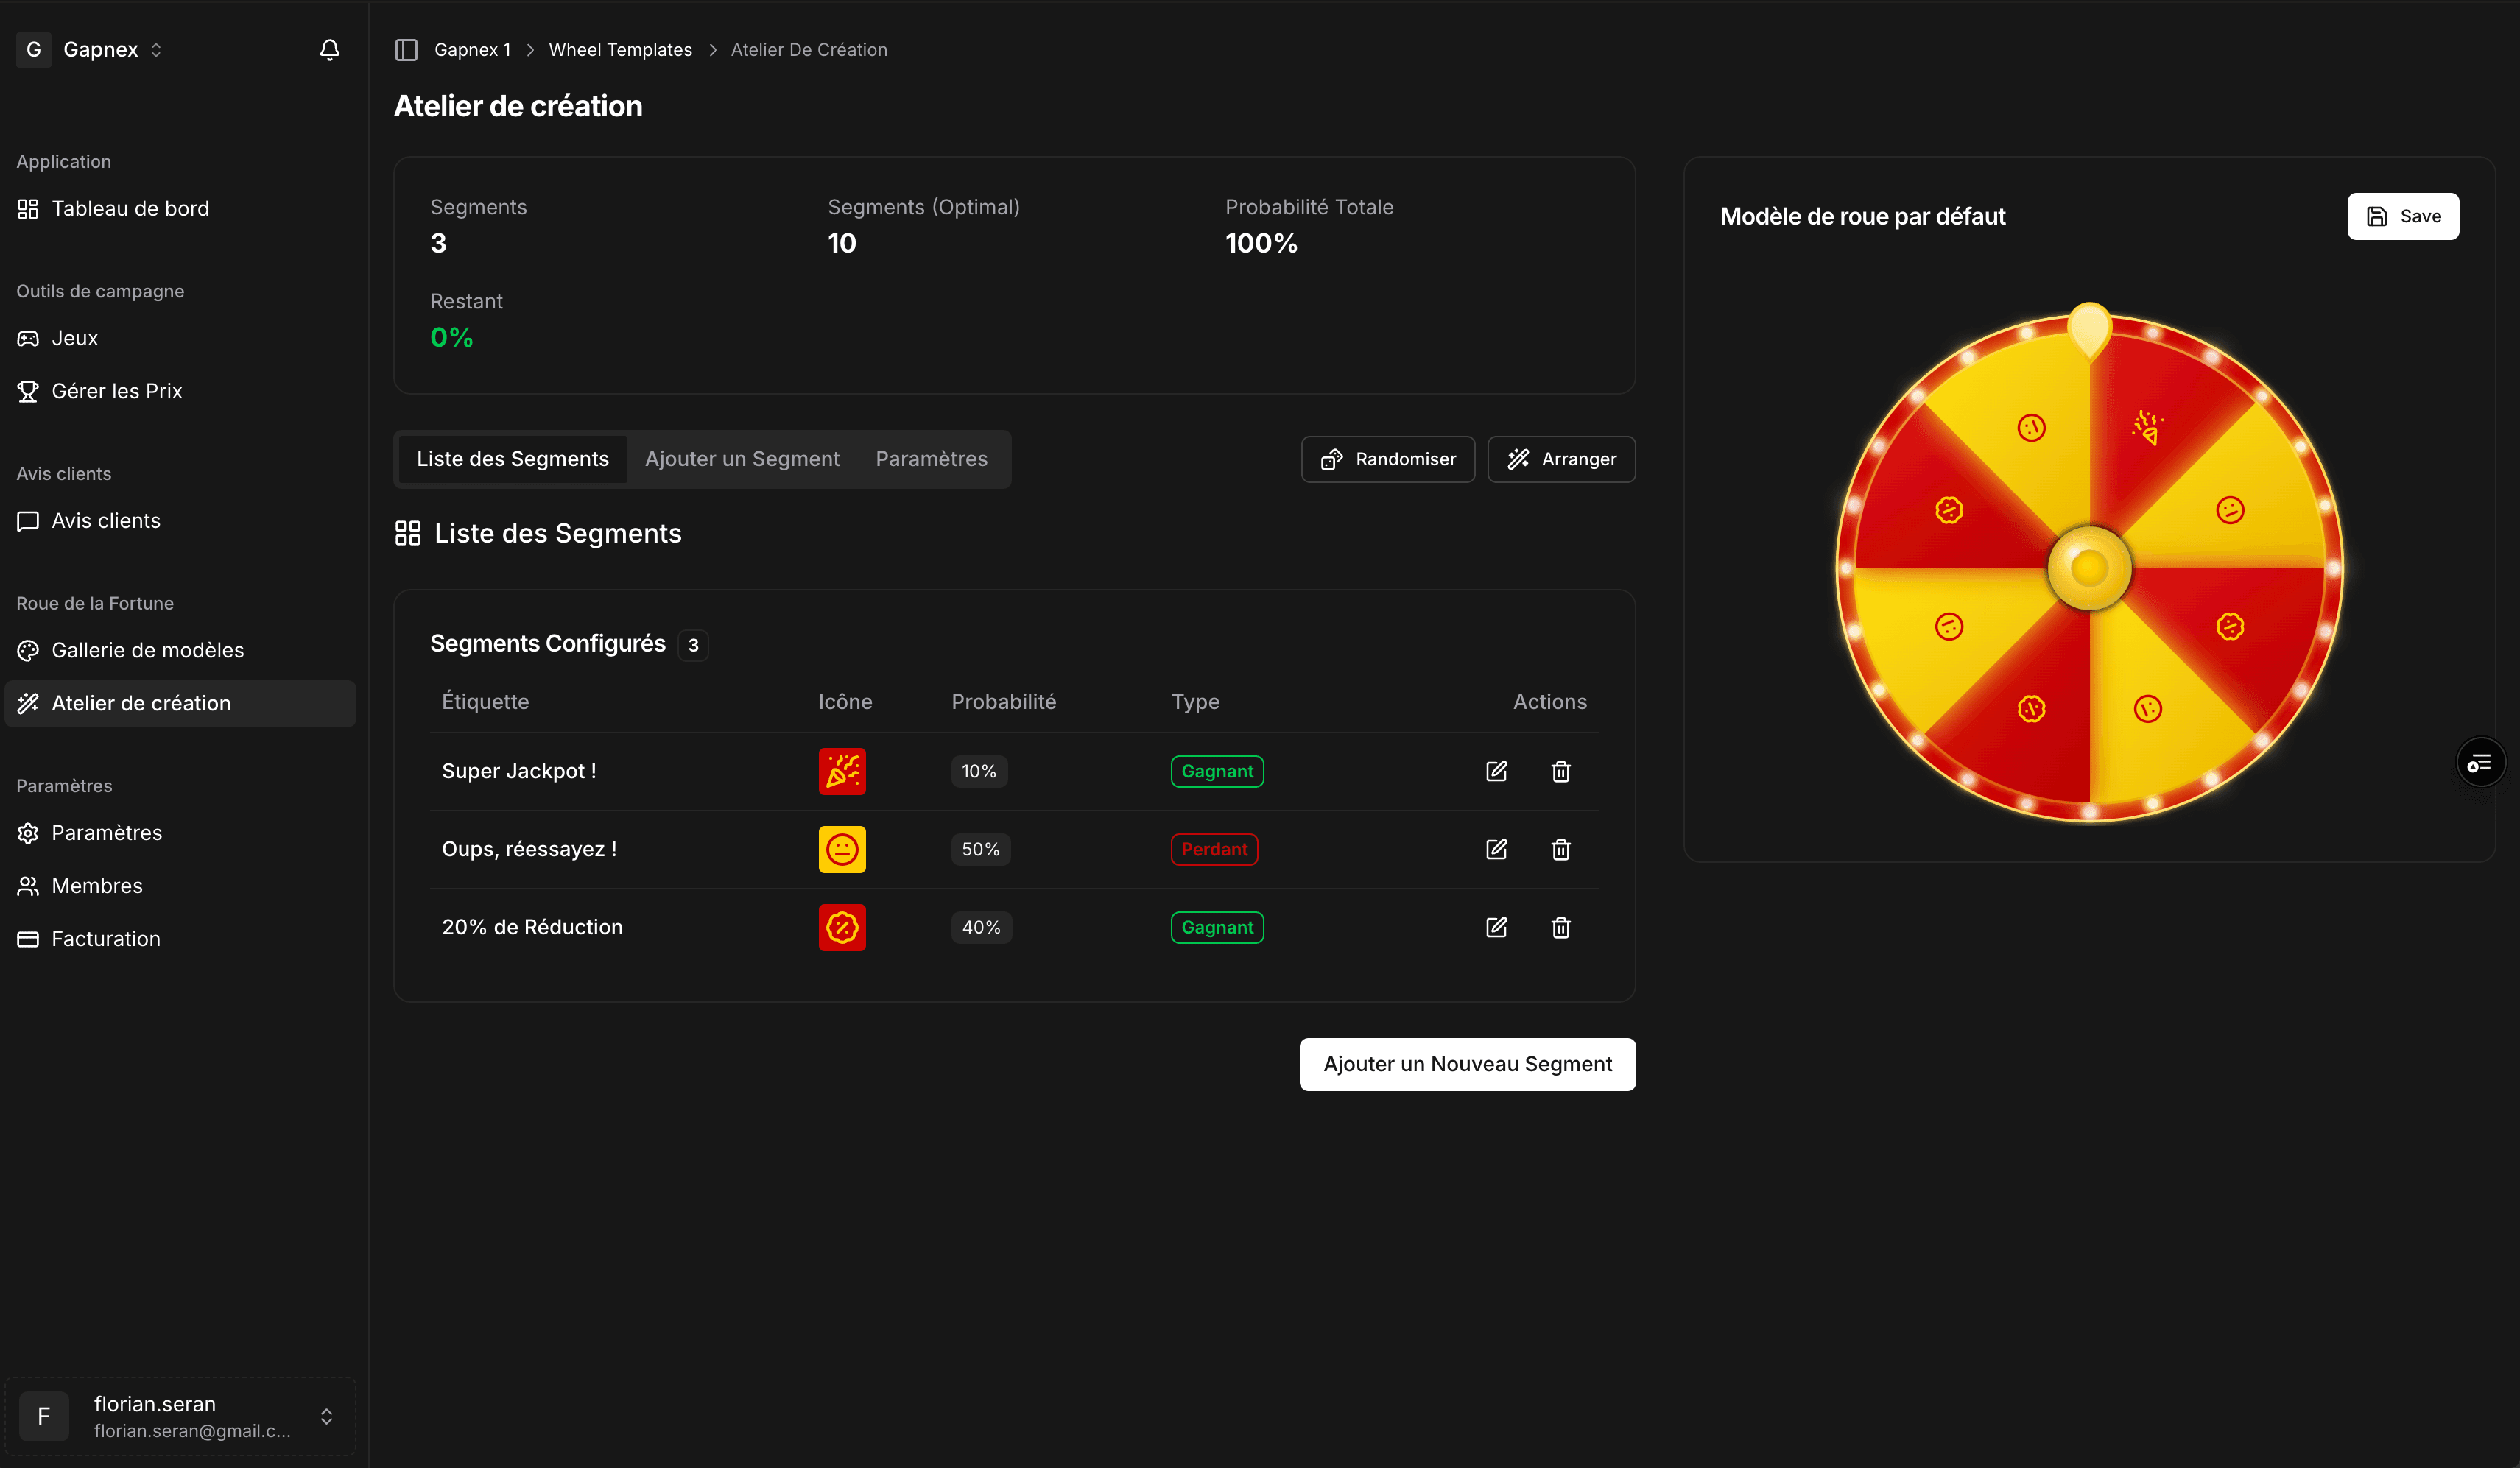This screenshot has height=1468, width=2520.
Task: Expand the florian.seran account menu
Action: pyautogui.click(x=180, y=1416)
